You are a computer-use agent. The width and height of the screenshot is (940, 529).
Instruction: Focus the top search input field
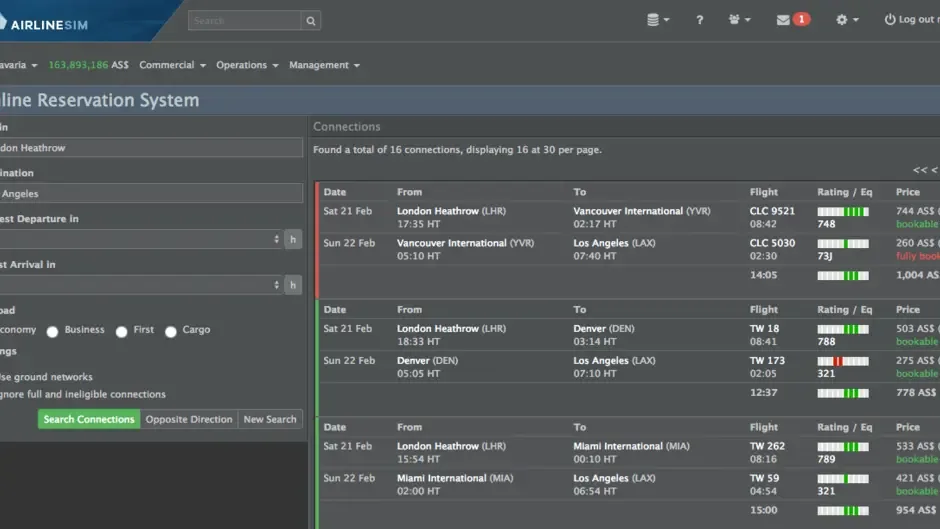(245, 21)
